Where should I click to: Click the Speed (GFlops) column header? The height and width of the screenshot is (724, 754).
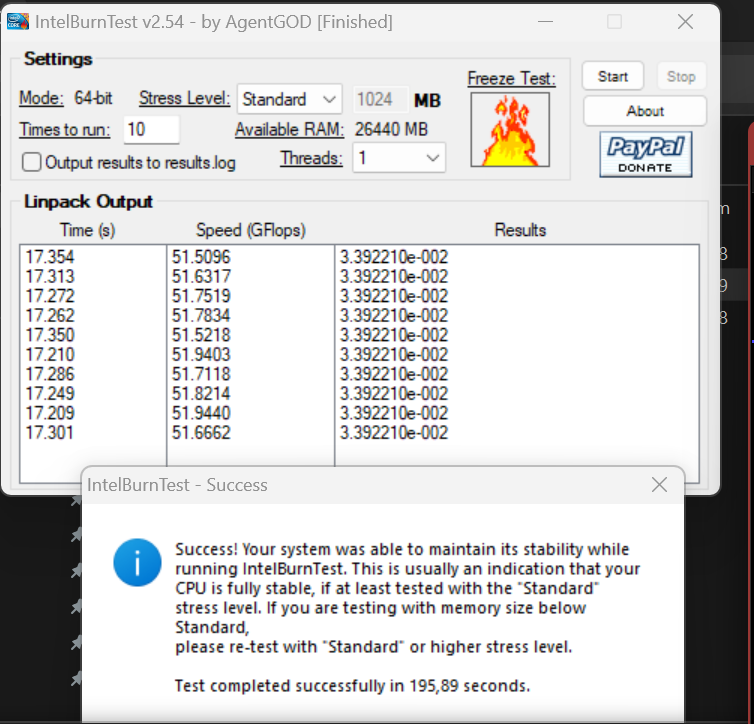pos(251,230)
